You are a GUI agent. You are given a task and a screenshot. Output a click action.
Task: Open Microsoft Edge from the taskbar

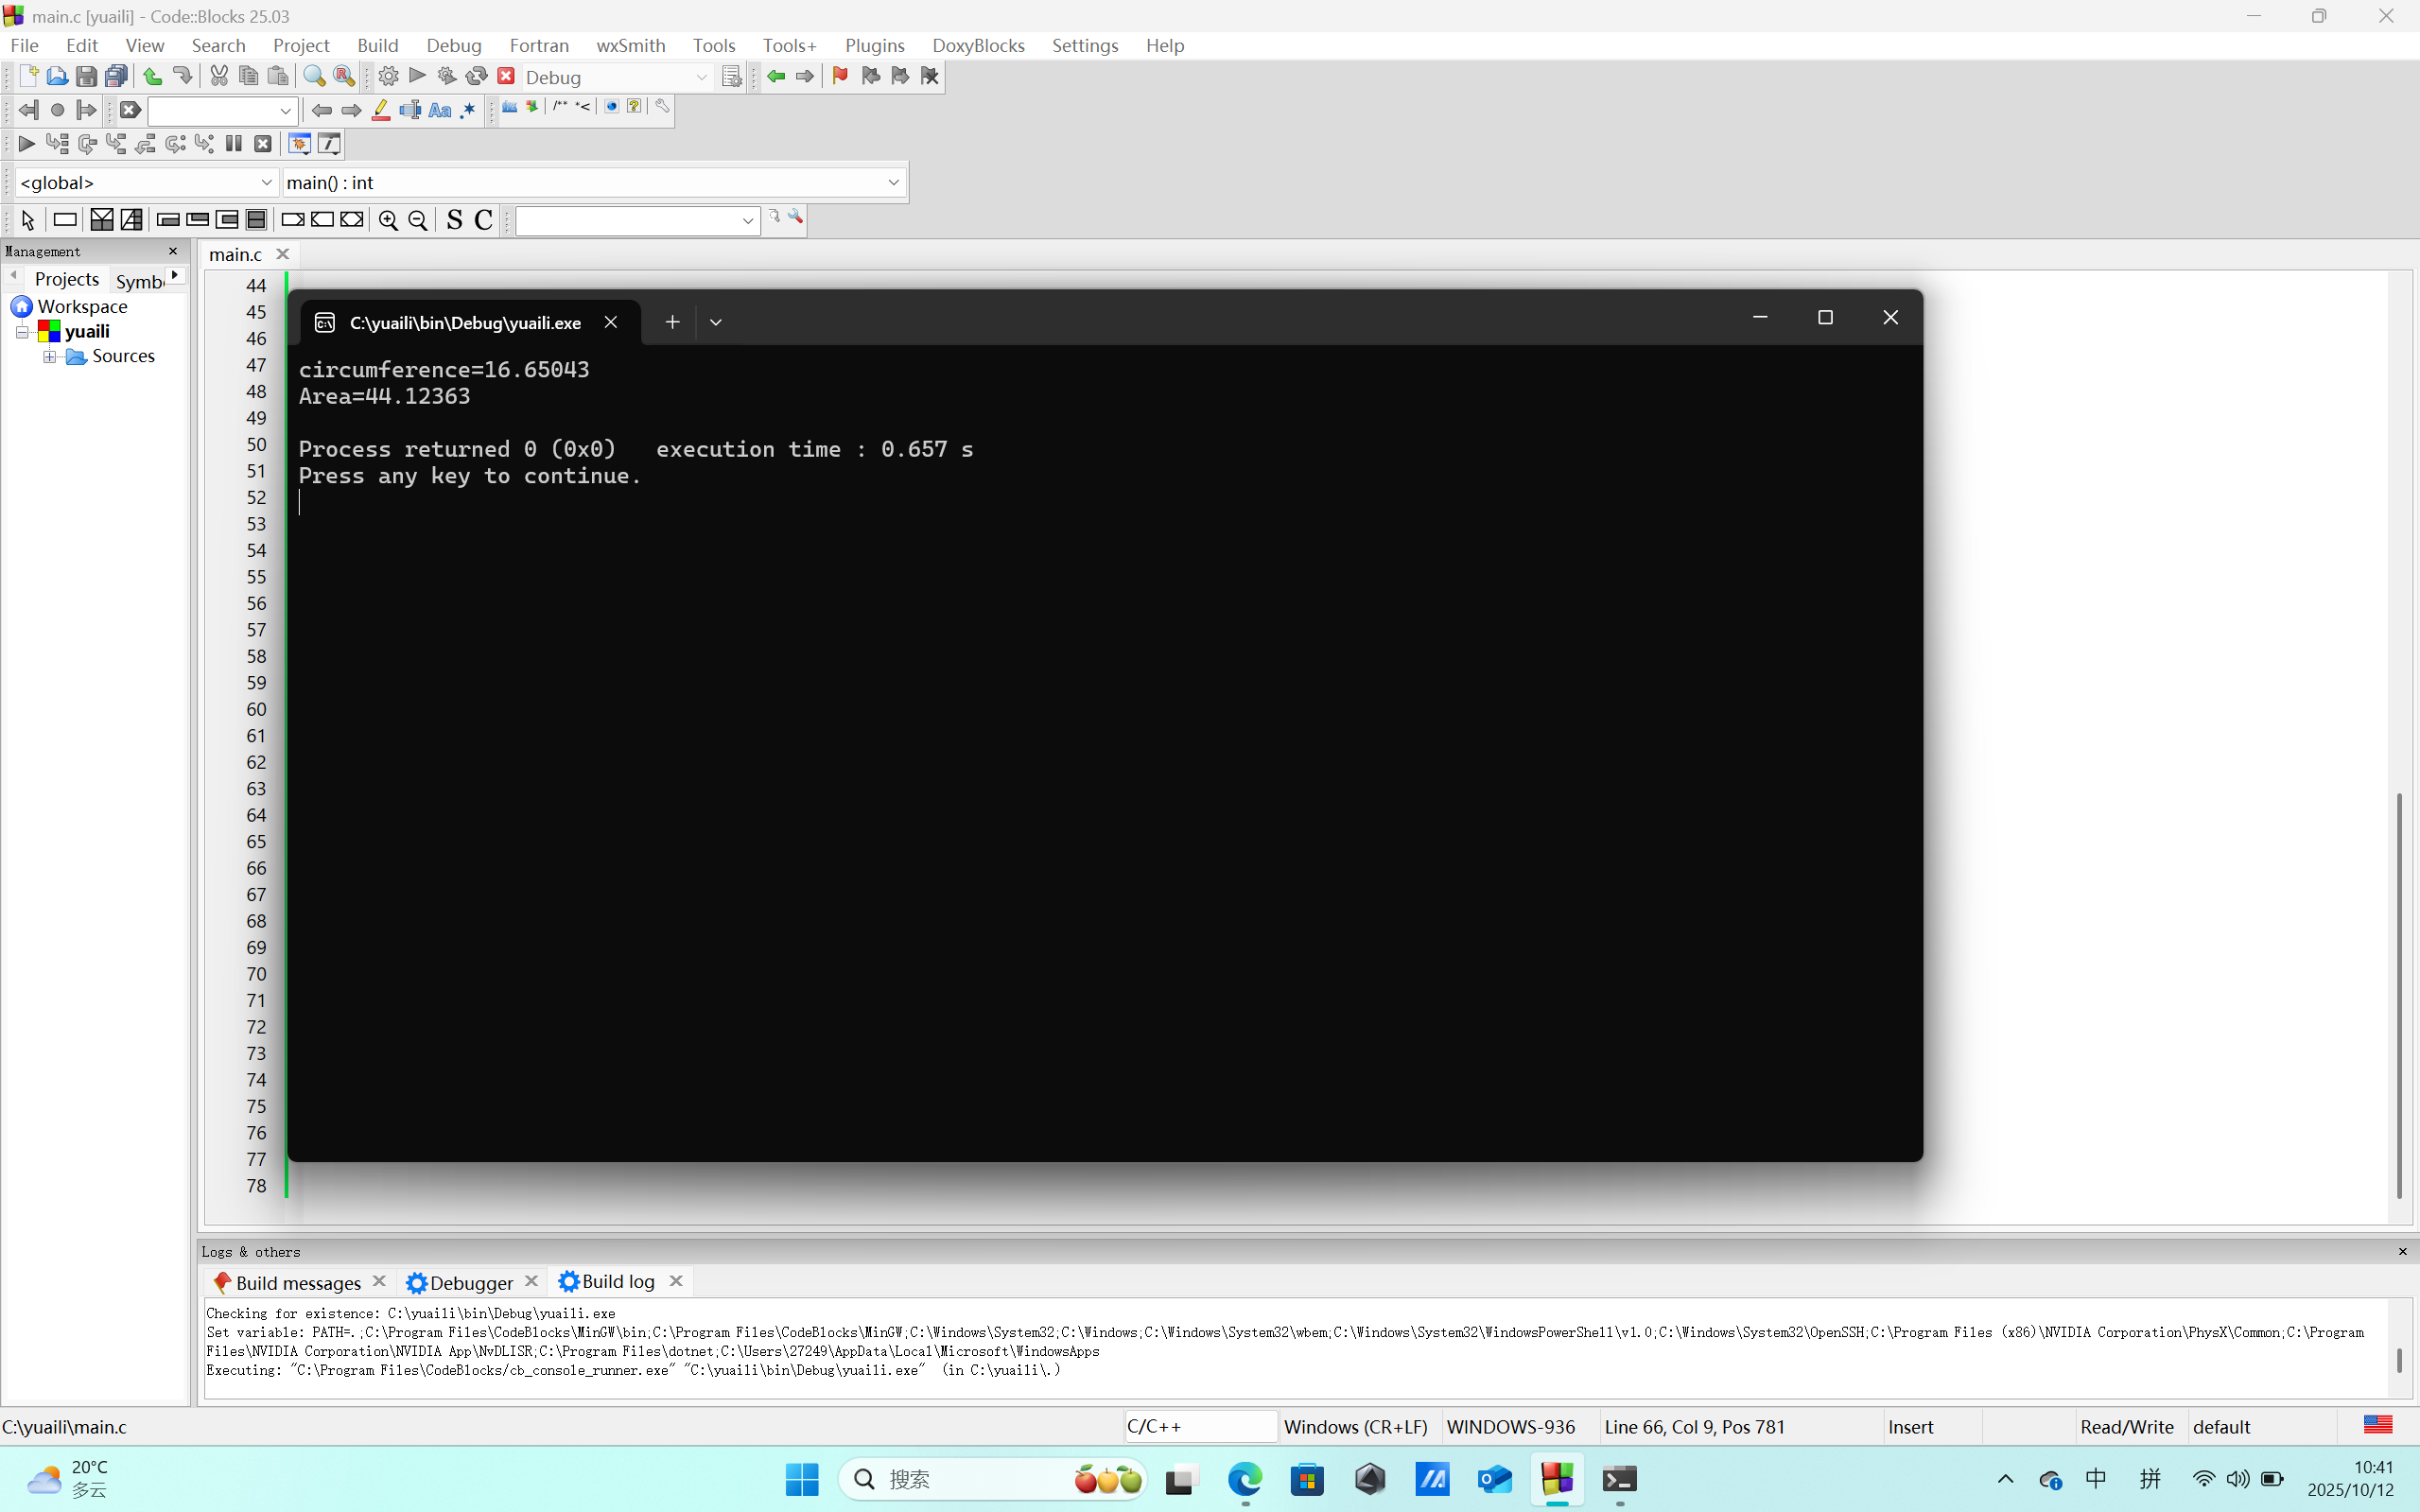1245,1479
